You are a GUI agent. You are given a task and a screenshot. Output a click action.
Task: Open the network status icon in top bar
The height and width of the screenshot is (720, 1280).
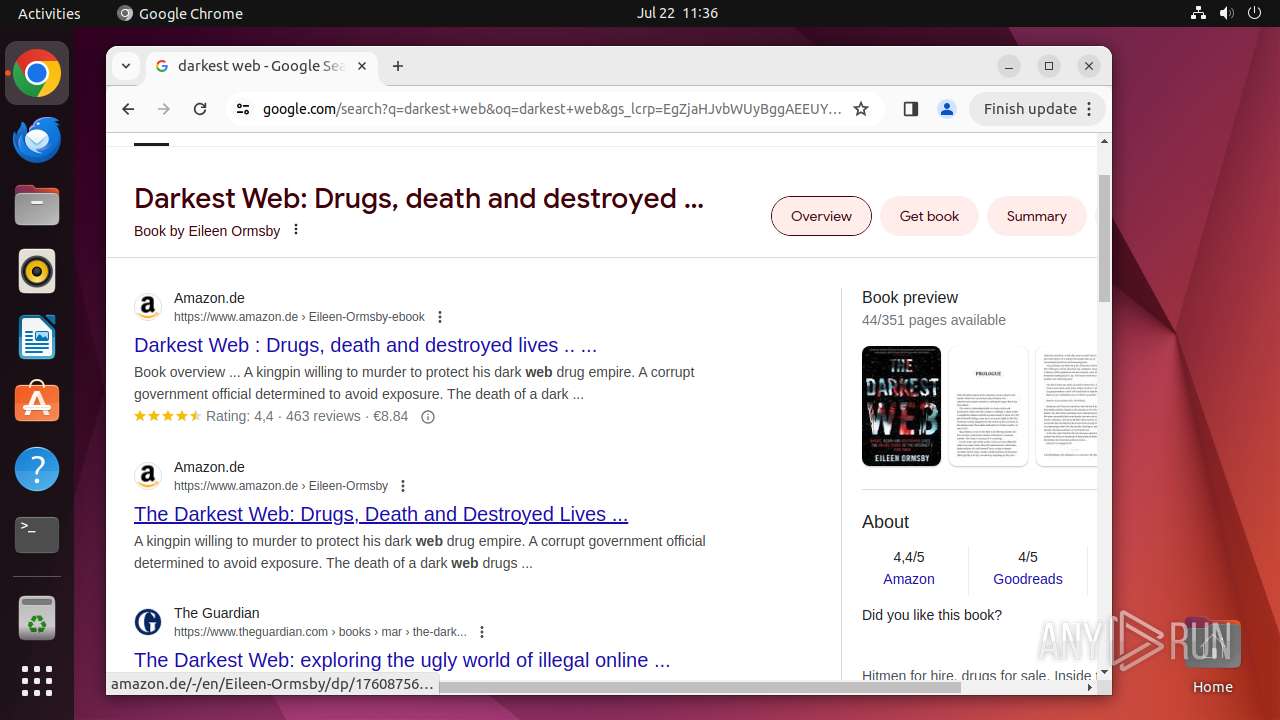point(1199,13)
